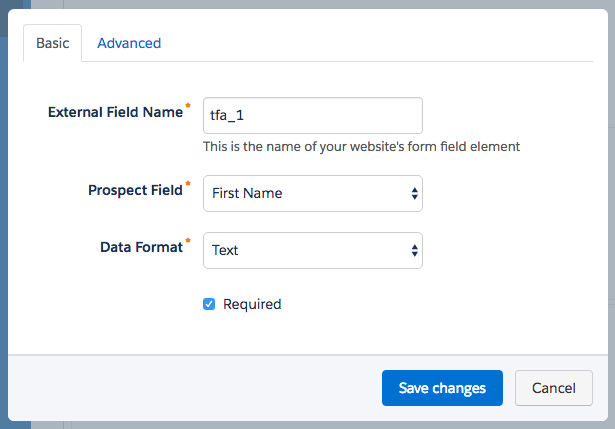Open the Prospect Field dropdown
Screen dimensions: 615x429
(312, 193)
